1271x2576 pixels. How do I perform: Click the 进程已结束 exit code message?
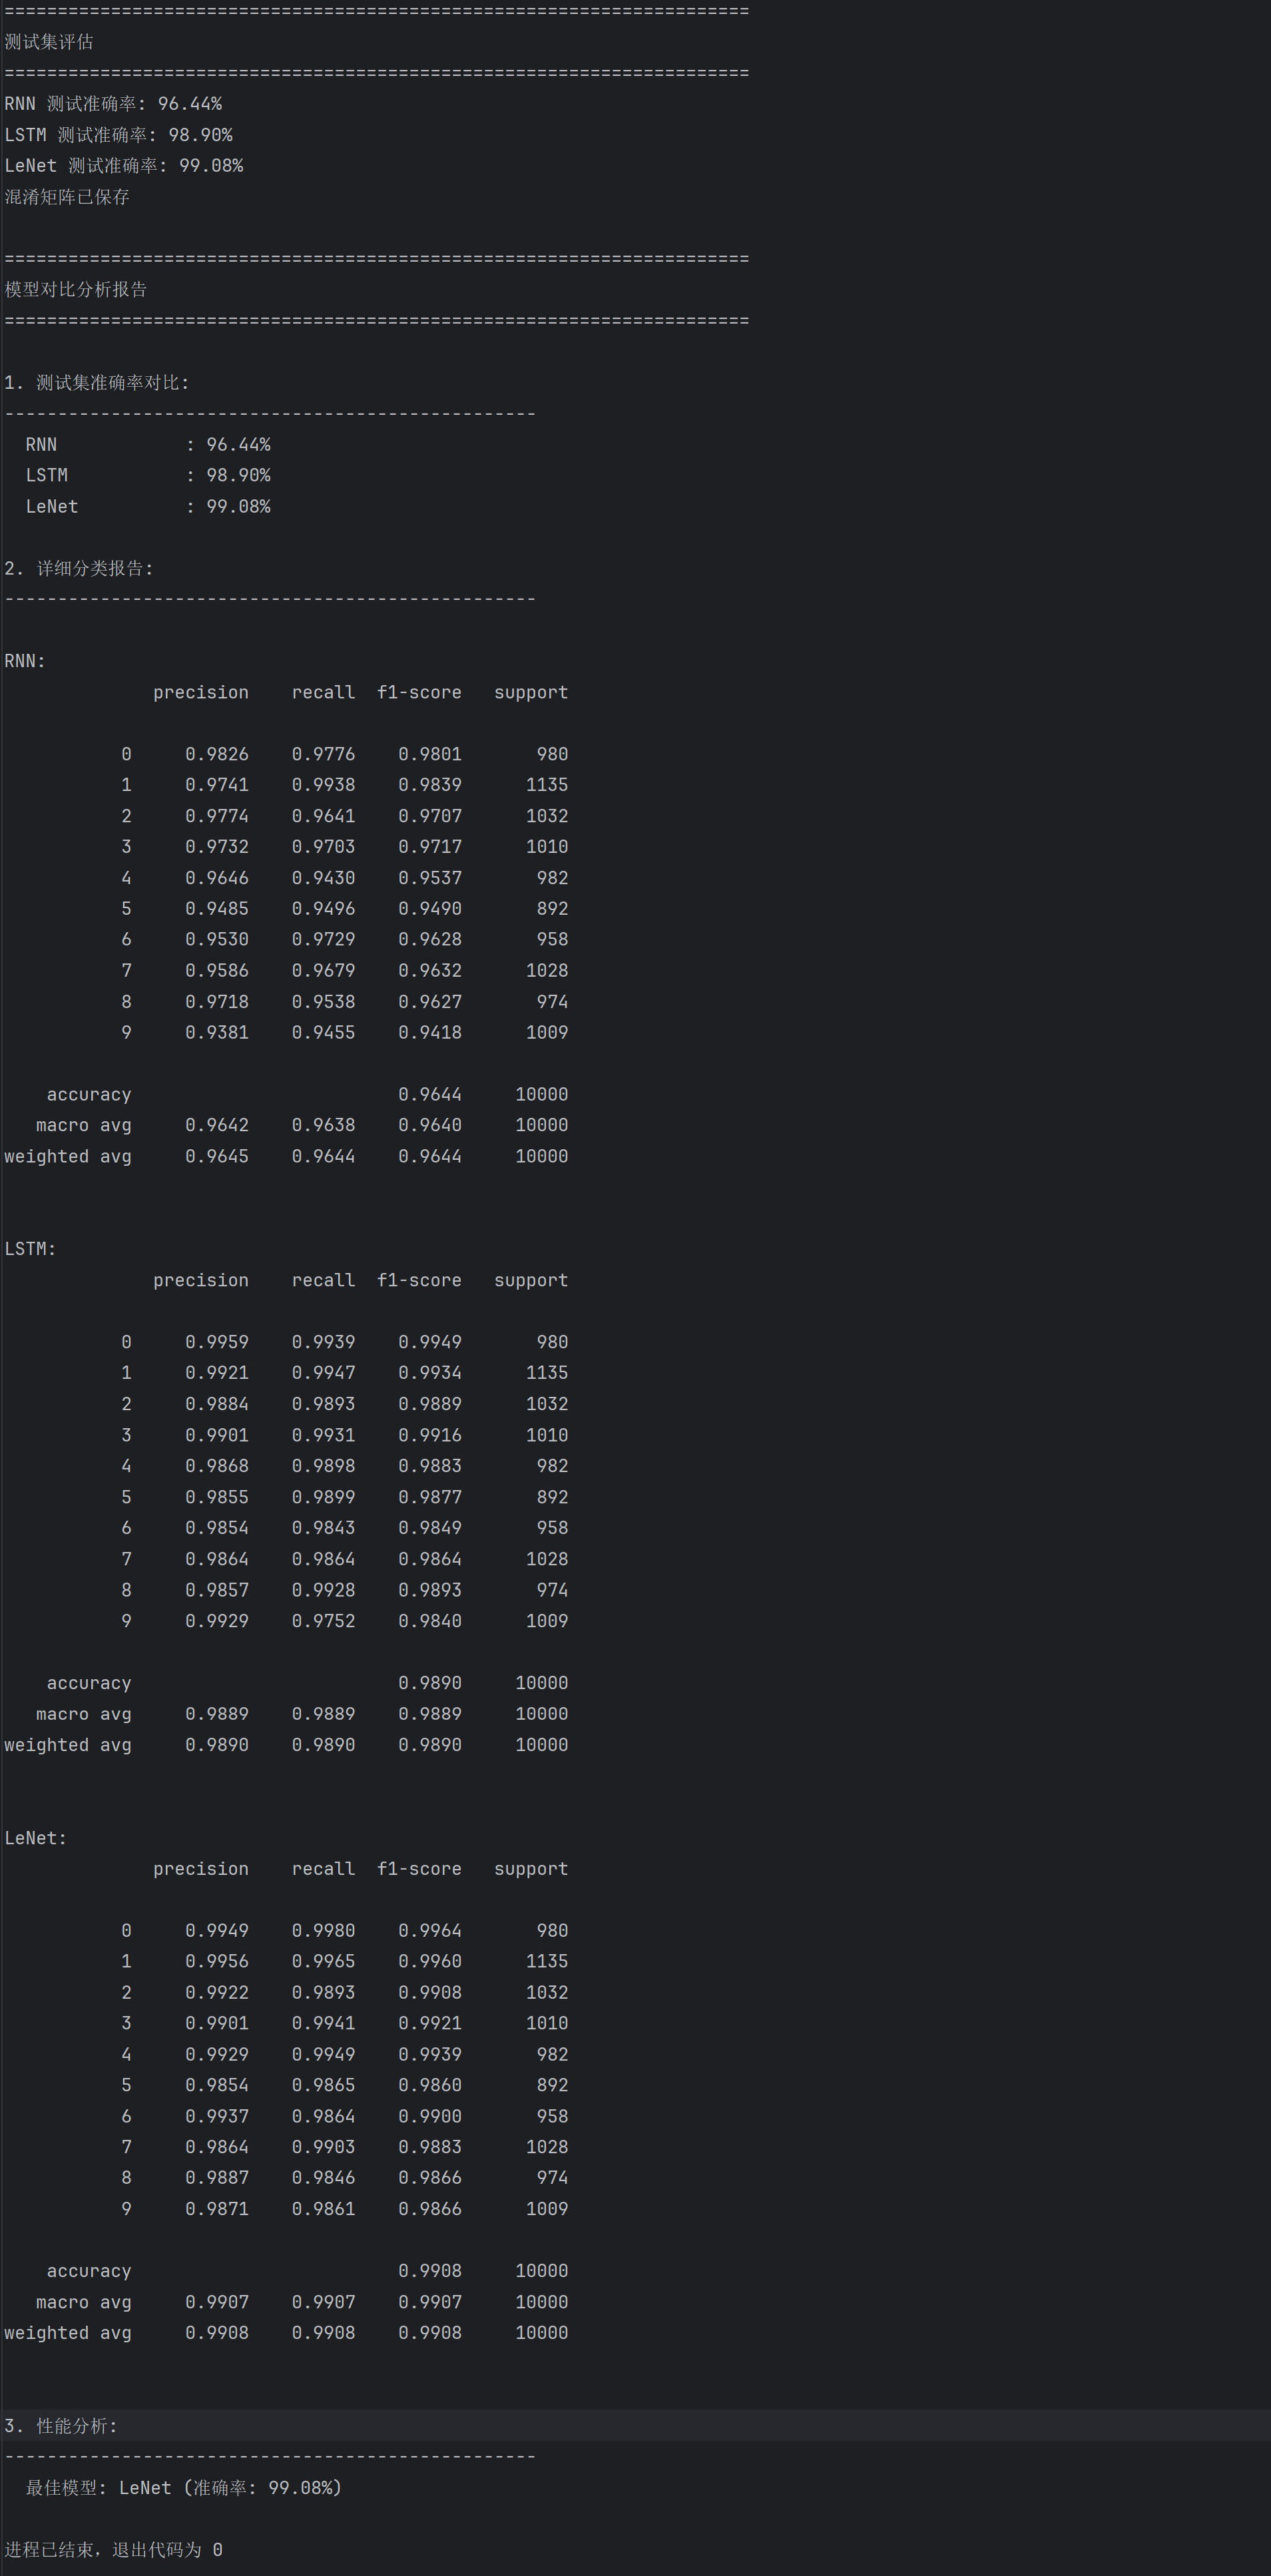(114, 2549)
